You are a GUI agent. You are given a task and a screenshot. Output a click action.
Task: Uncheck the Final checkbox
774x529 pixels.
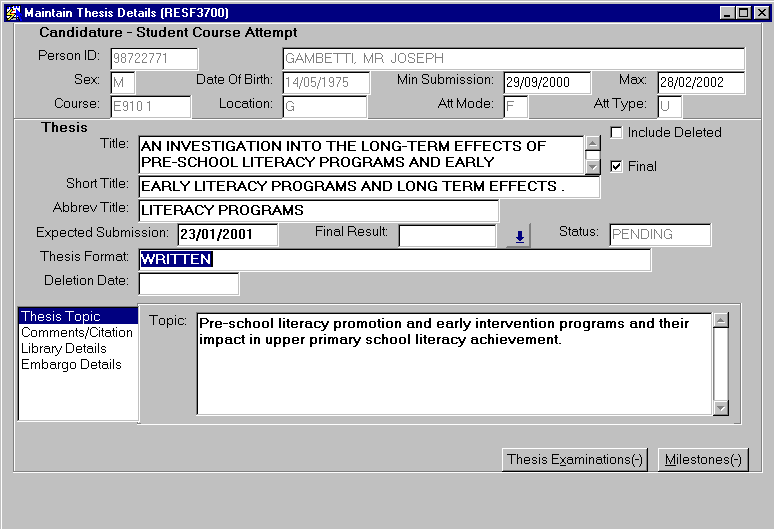click(617, 166)
